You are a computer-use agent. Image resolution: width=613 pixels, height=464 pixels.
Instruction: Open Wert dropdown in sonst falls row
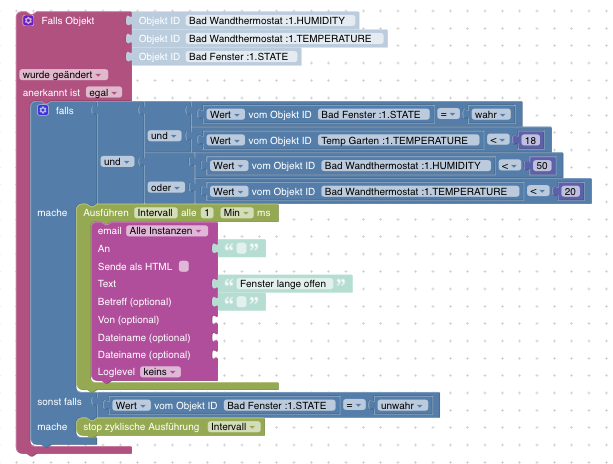point(131,405)
